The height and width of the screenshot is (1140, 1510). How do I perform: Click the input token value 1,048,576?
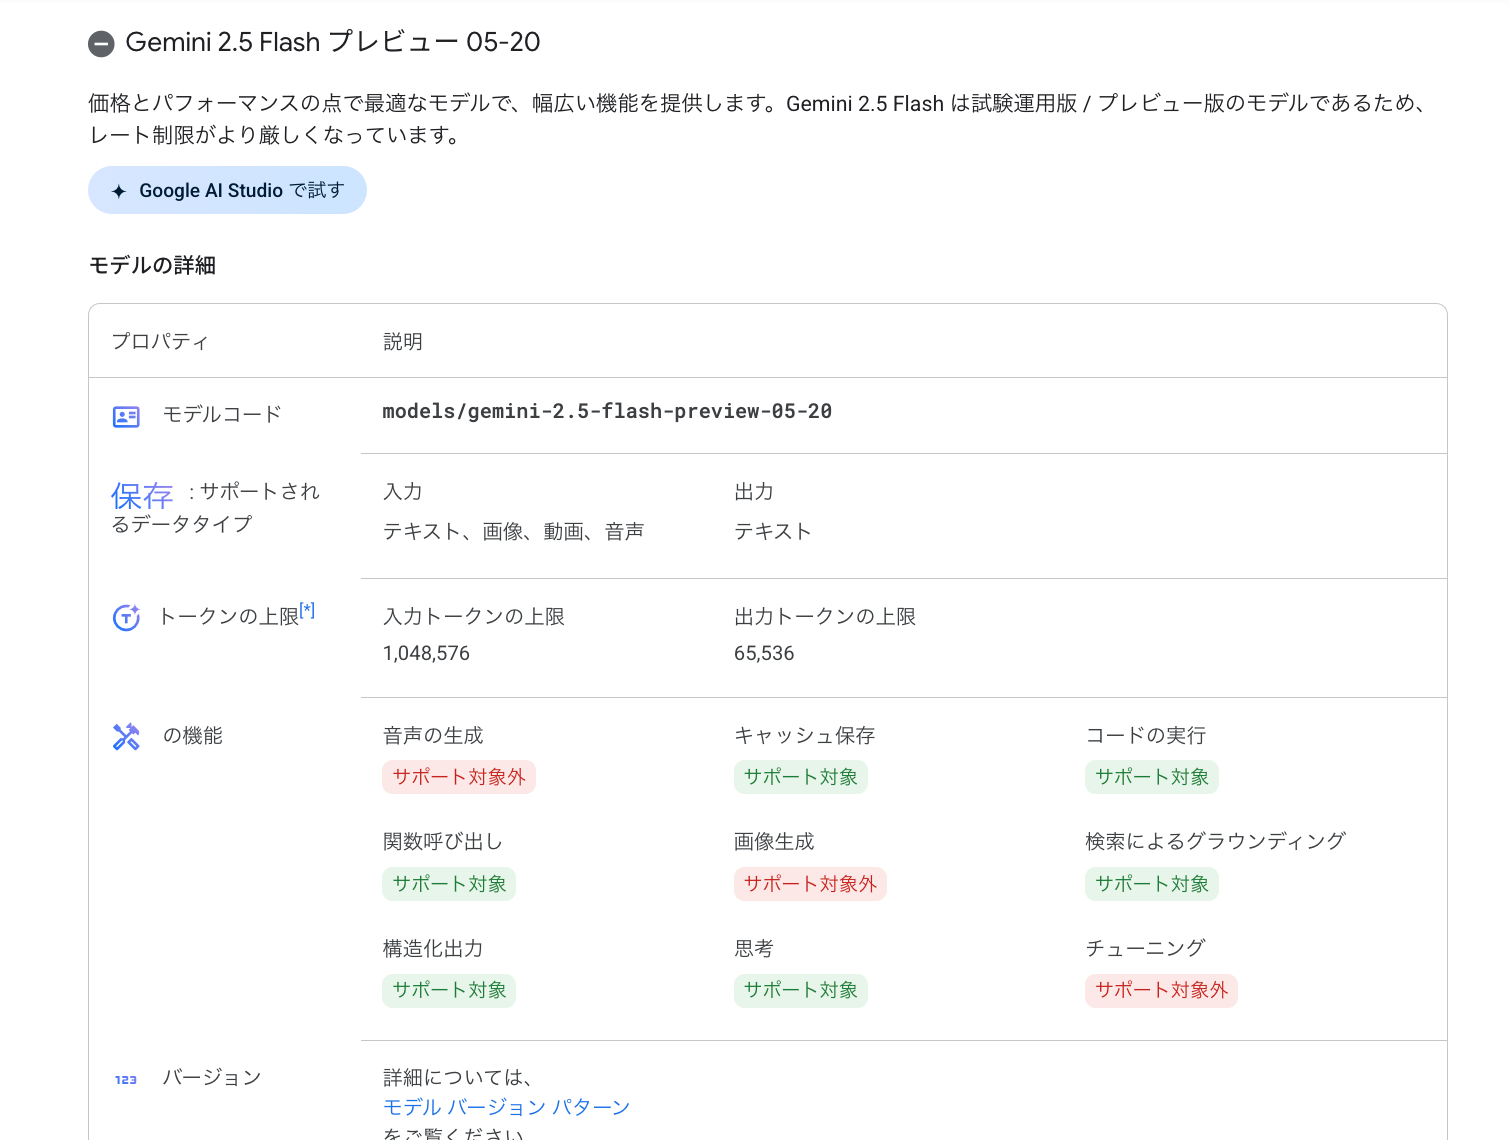click(426, 653)
